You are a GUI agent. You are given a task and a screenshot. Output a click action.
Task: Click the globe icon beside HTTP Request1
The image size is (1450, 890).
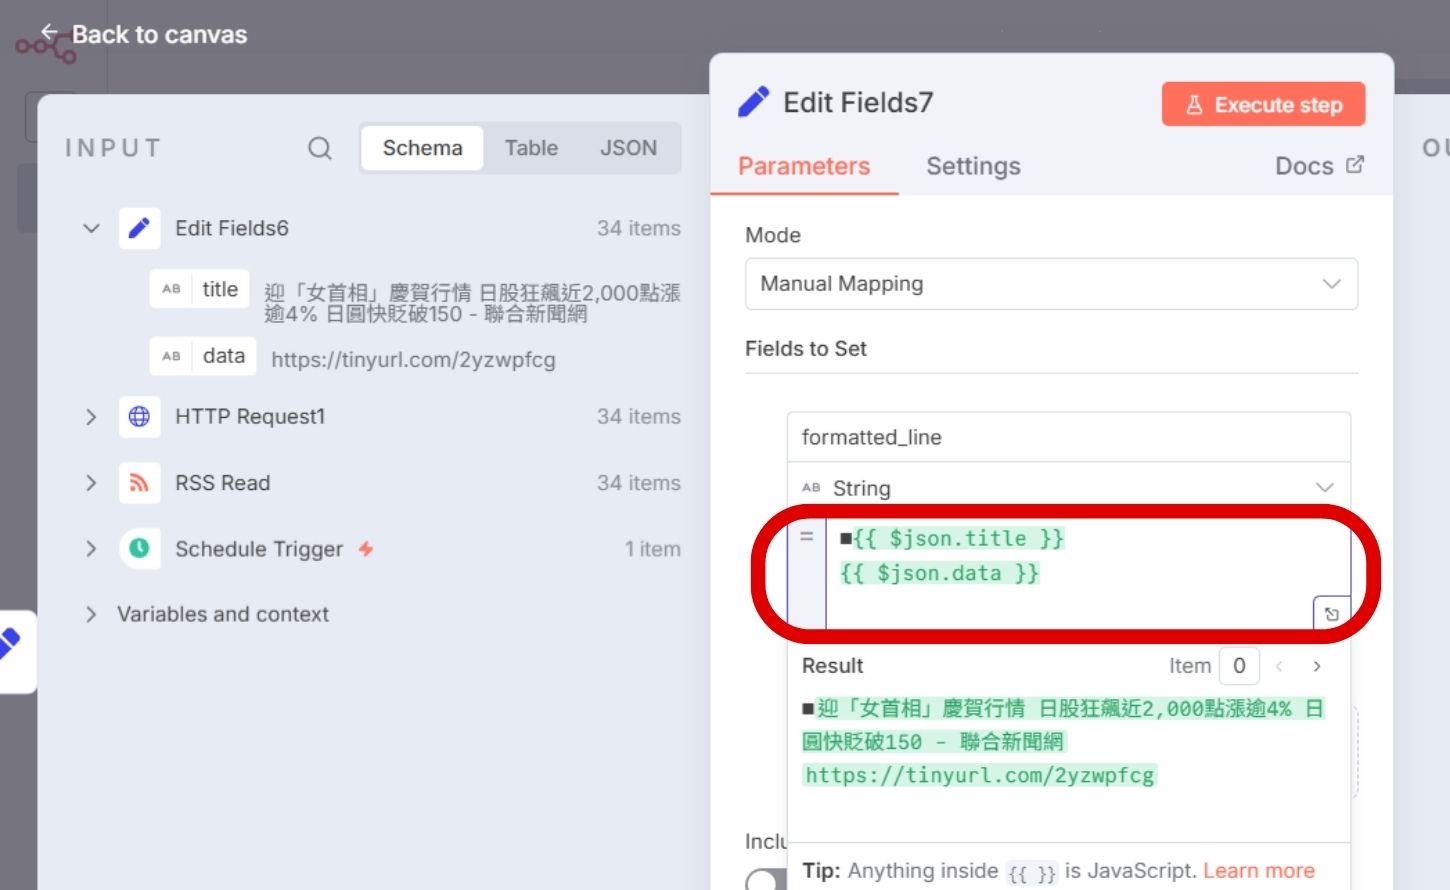pyautogui.click(x=139, y=417)
